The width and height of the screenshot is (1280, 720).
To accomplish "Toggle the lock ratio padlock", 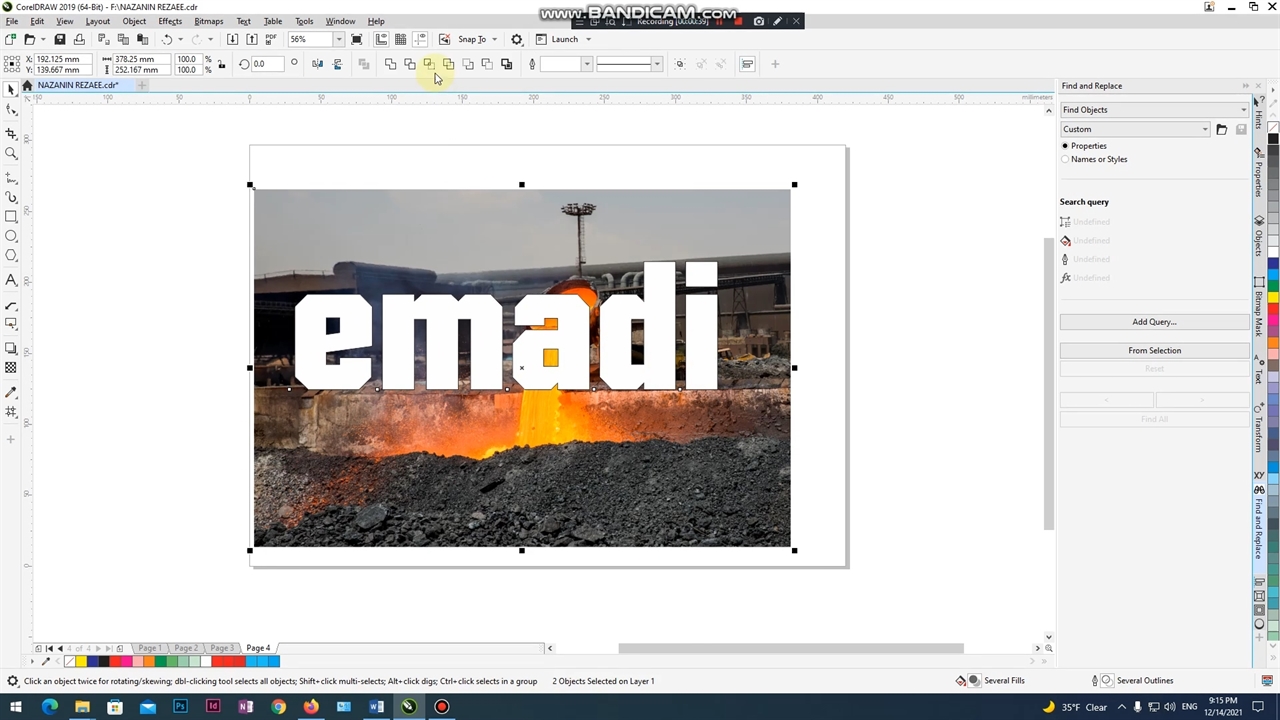I will click(221, 64).
